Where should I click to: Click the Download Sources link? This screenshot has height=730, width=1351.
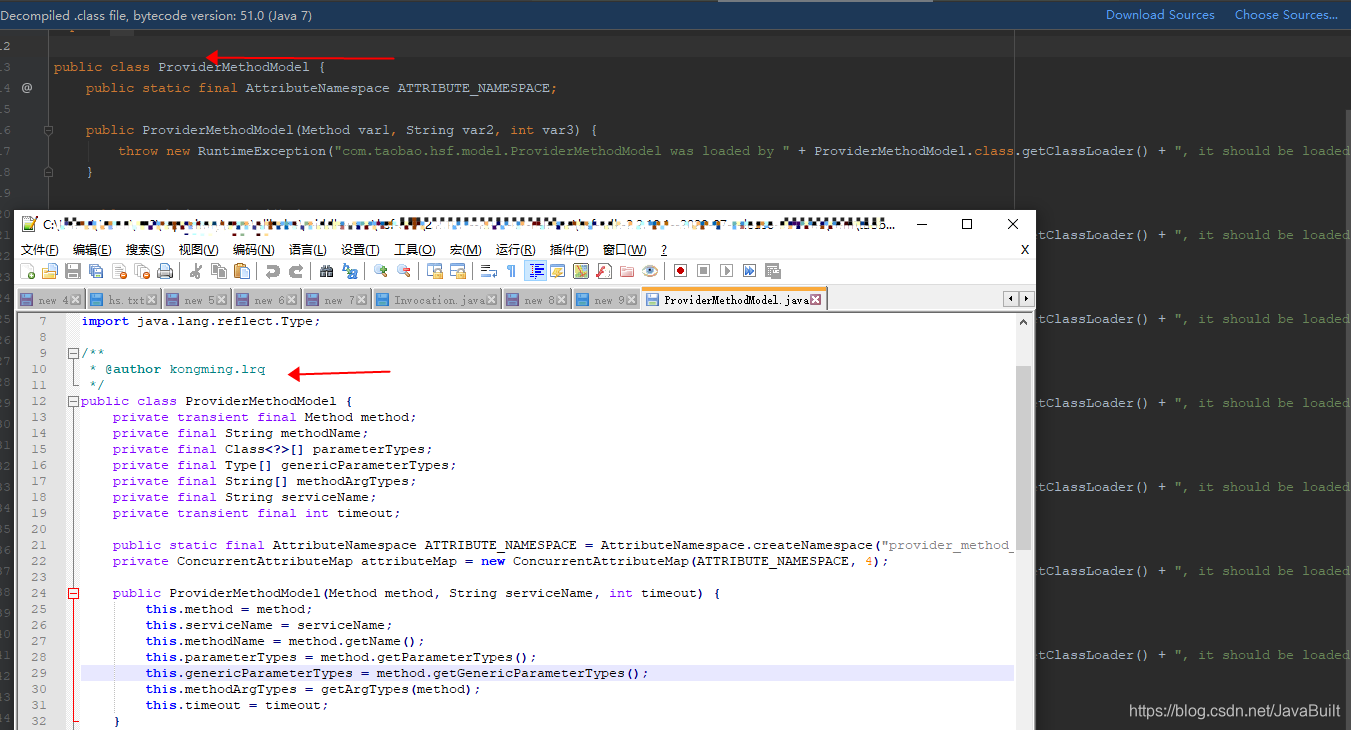[x=1160, y=15]
